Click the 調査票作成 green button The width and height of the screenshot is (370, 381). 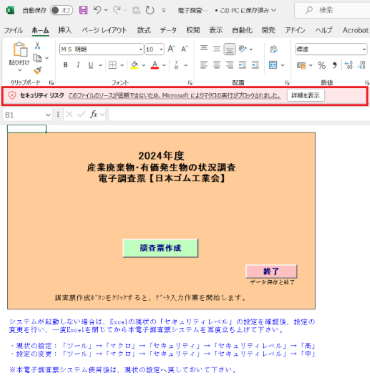[160, 248]
